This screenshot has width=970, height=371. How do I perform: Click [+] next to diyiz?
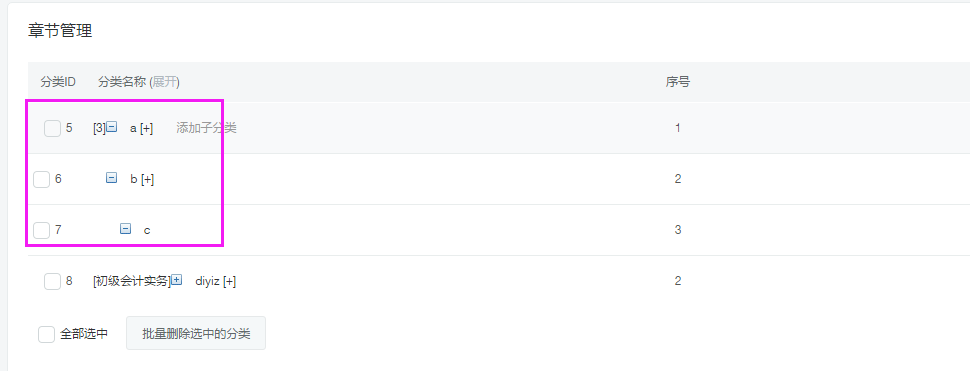229,281
